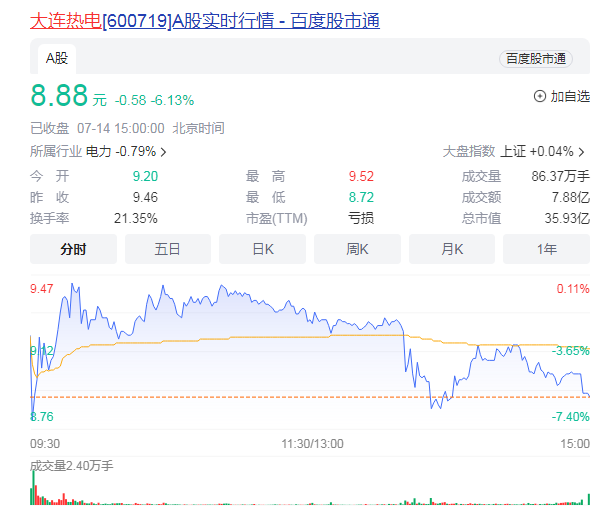Expand the 上证 index chevron arrow

click(582, 152)
